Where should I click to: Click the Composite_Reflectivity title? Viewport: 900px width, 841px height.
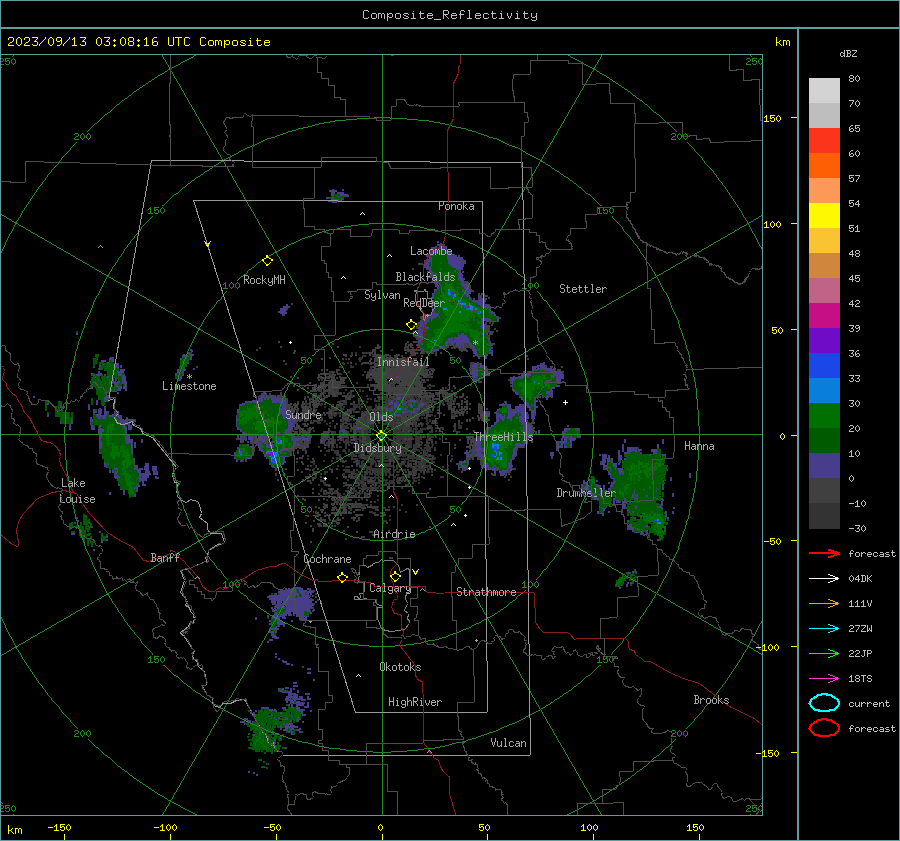click(x=450, y=15)
